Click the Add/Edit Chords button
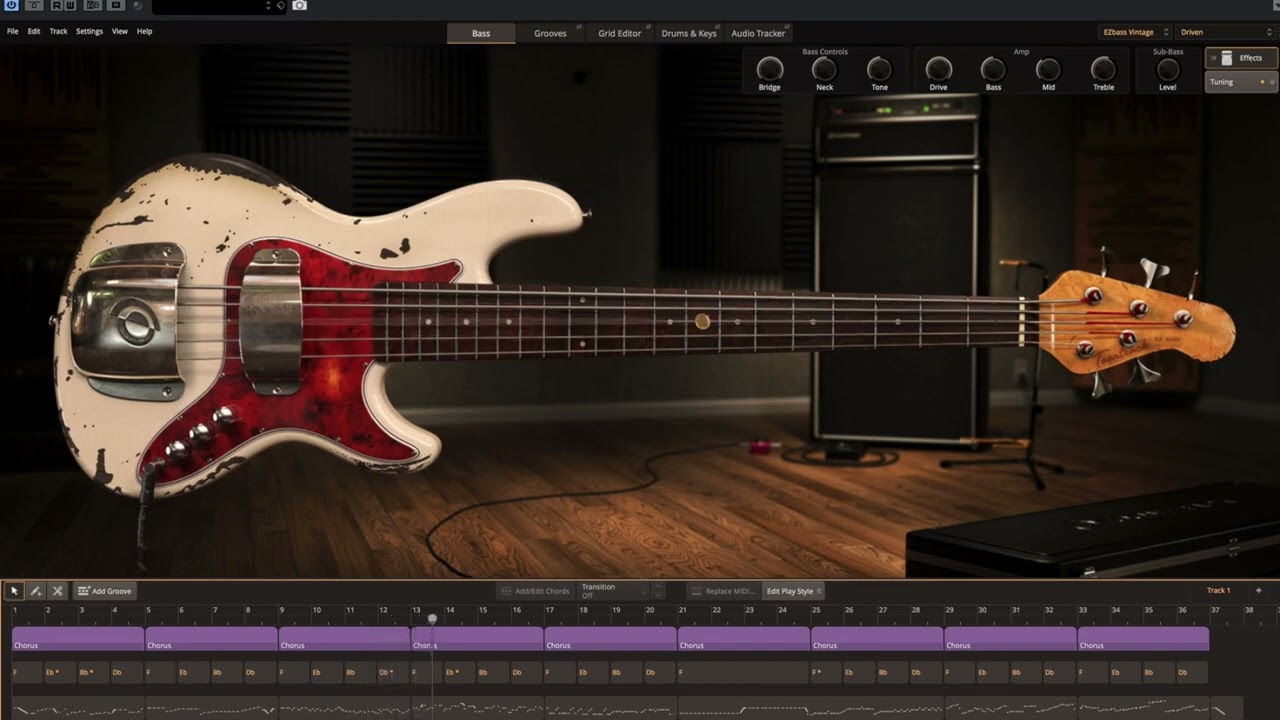The image size is (1280, 720). 535,591
